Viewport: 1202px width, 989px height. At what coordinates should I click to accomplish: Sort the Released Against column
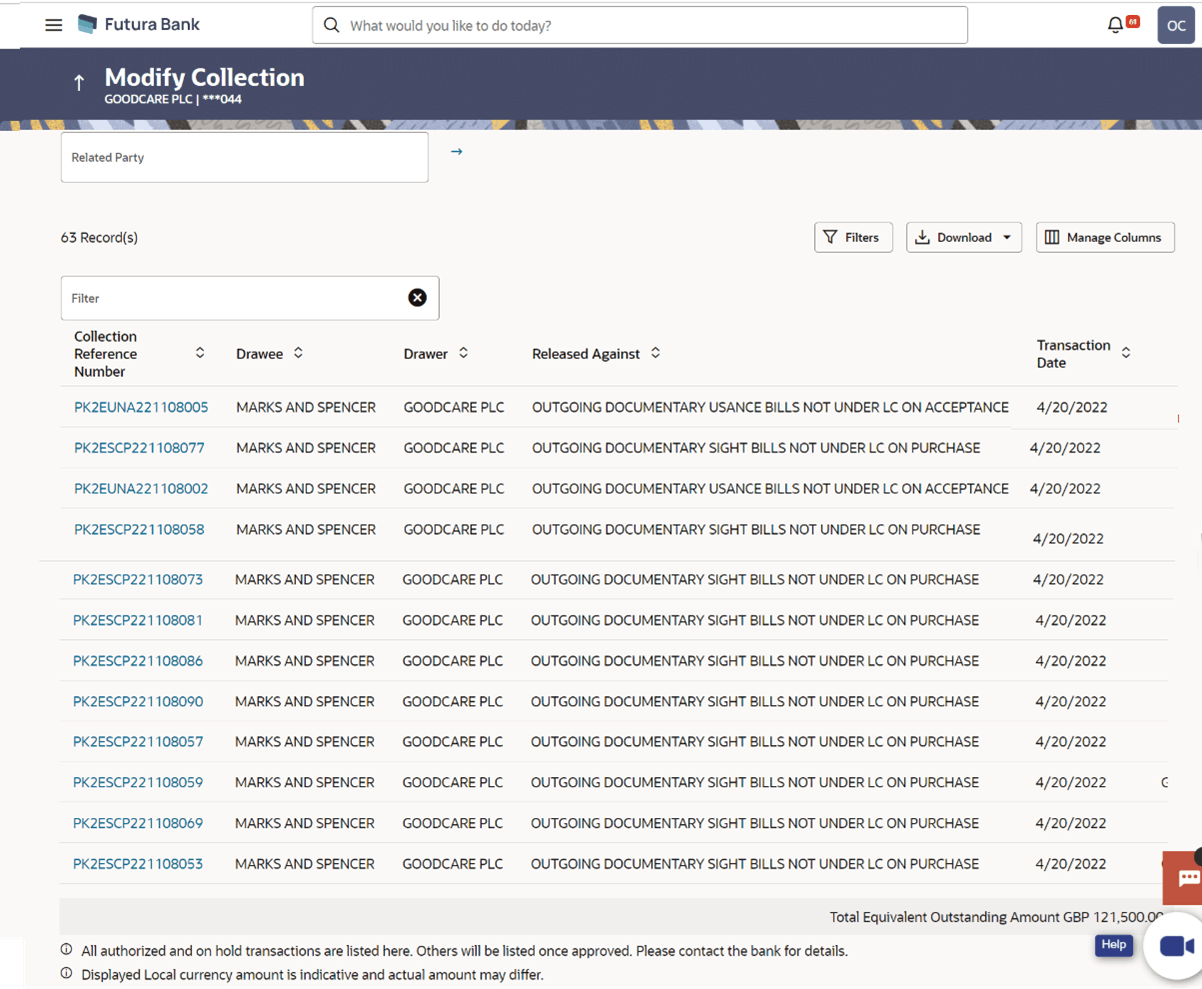tap(656, 353)
